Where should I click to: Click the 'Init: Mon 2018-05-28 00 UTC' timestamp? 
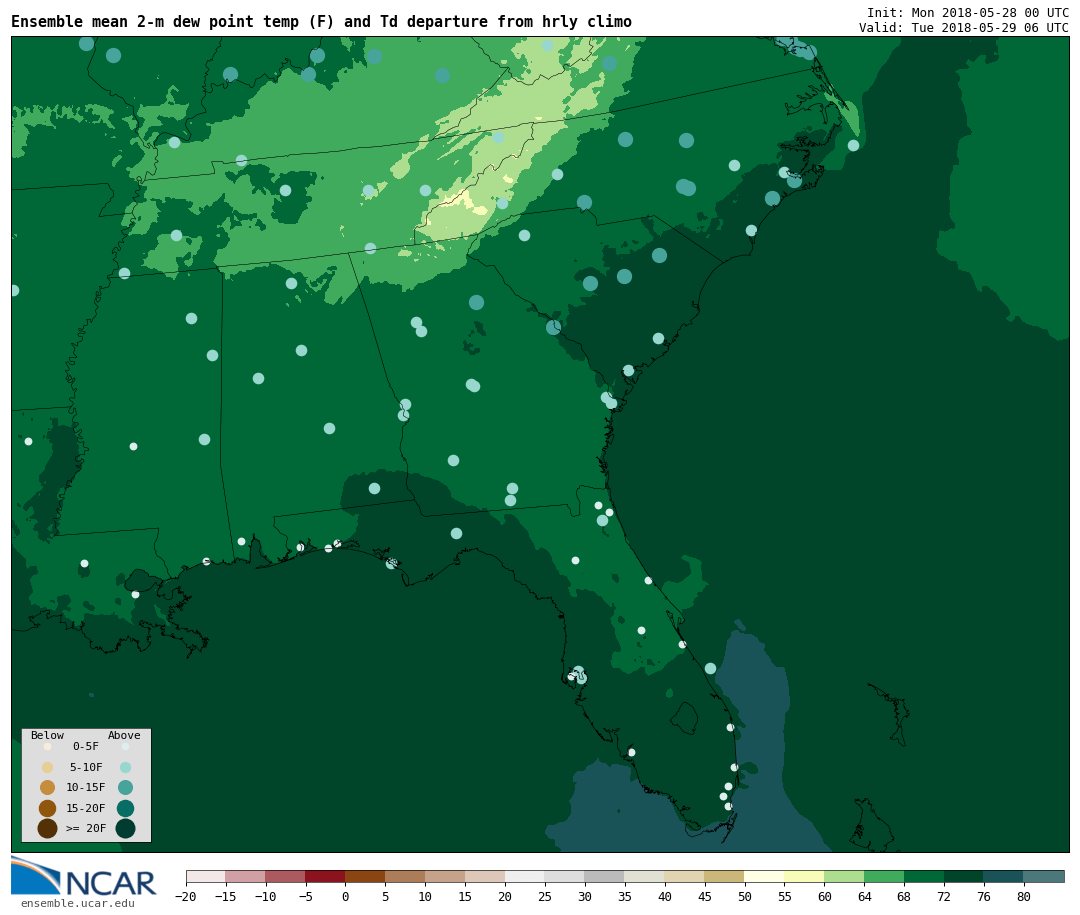pos(967,13)
